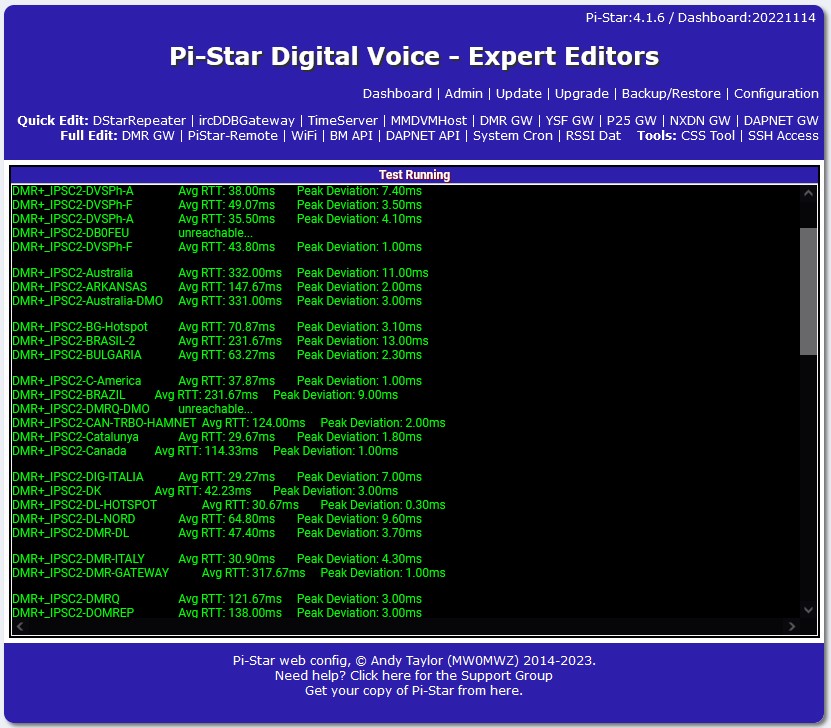Open TimeServer quick editor
The height and width of the screenshot is (728, 831).
342,121
